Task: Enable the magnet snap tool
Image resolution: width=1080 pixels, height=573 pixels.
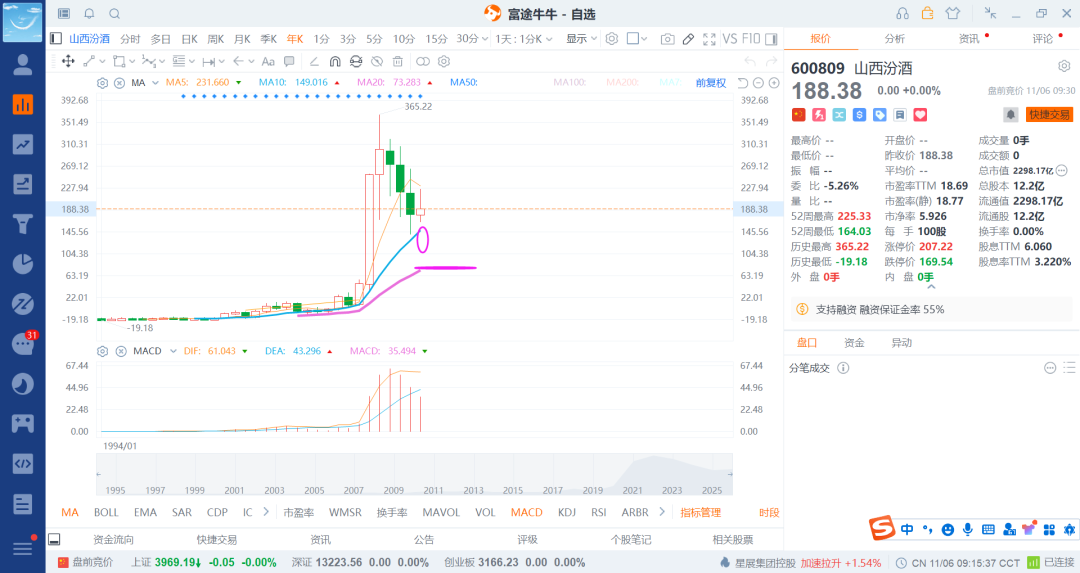Action: coord(335,61)
